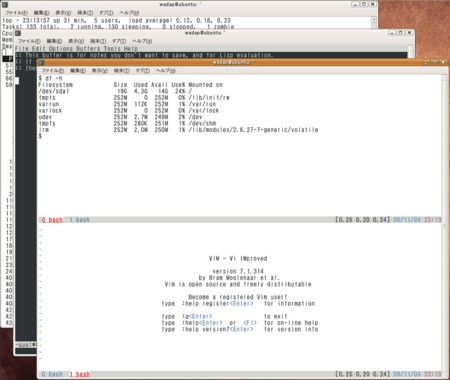Click the 'lrm' filesystem row
Screen dimensions: 450x380
pos(178,130)
